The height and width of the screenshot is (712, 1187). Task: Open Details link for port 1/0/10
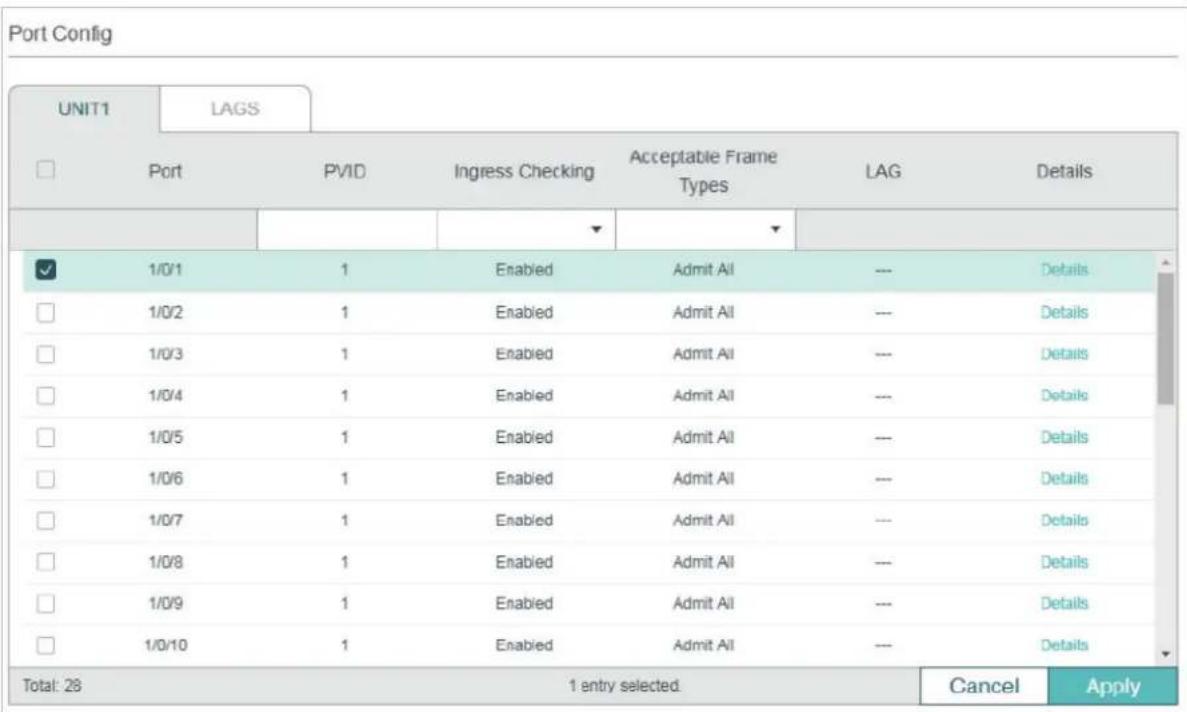1064,645
